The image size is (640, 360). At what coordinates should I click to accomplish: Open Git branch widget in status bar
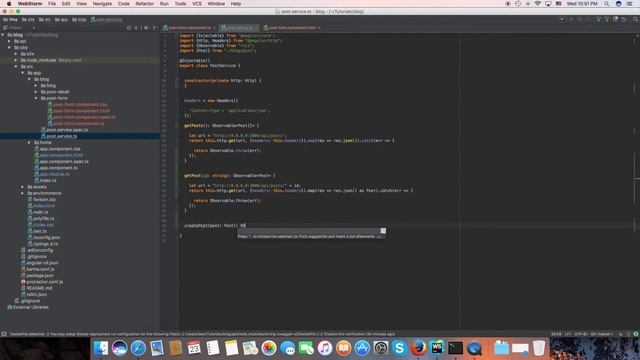(602, 334)
